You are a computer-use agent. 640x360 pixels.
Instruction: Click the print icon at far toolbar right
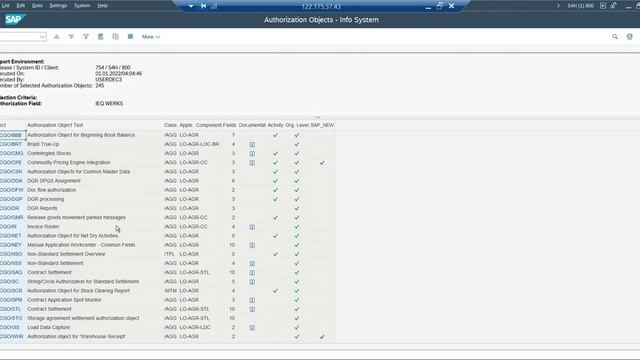tap(629, 37)
